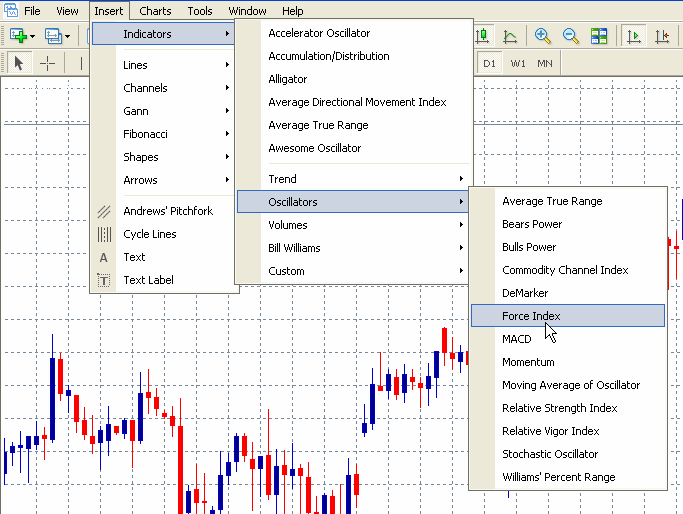The image size is (683, 514).
Task: Expand the Indicators submenu
Action: (x=164, y=34)
